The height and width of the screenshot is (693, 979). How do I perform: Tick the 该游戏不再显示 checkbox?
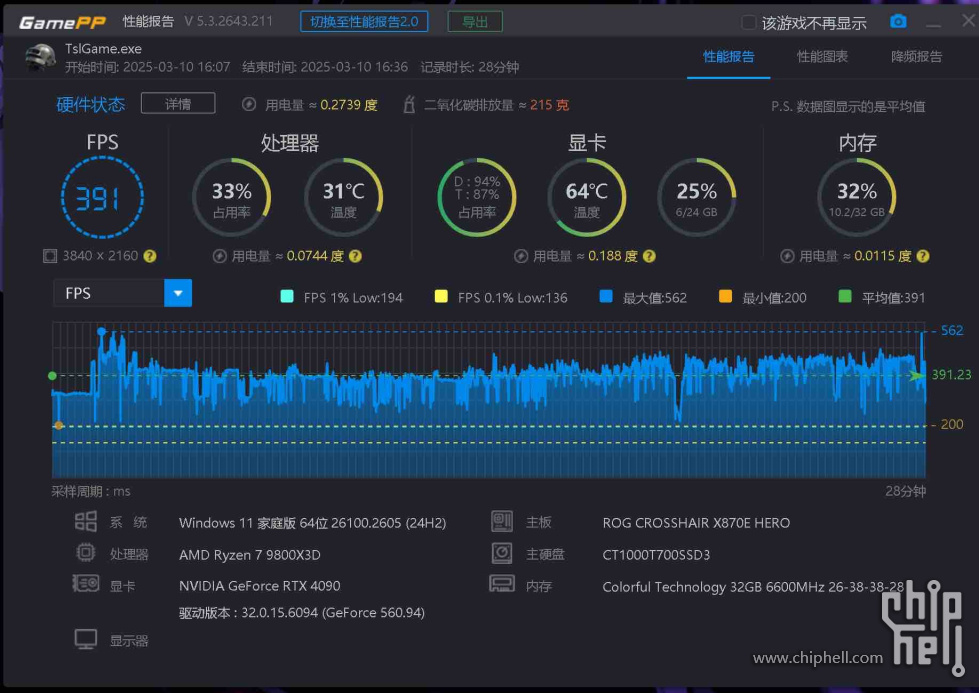coord(748,23)
